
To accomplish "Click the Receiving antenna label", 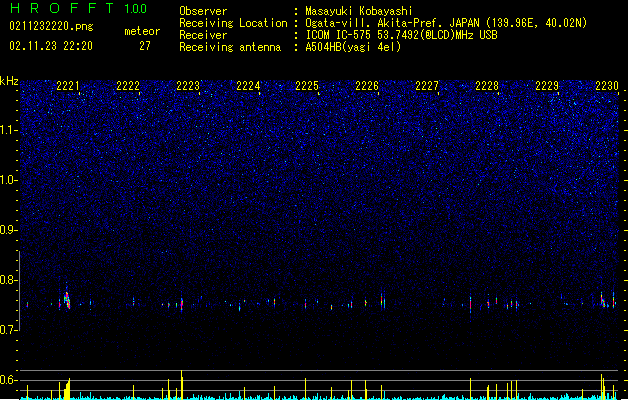I will [230, 47].
